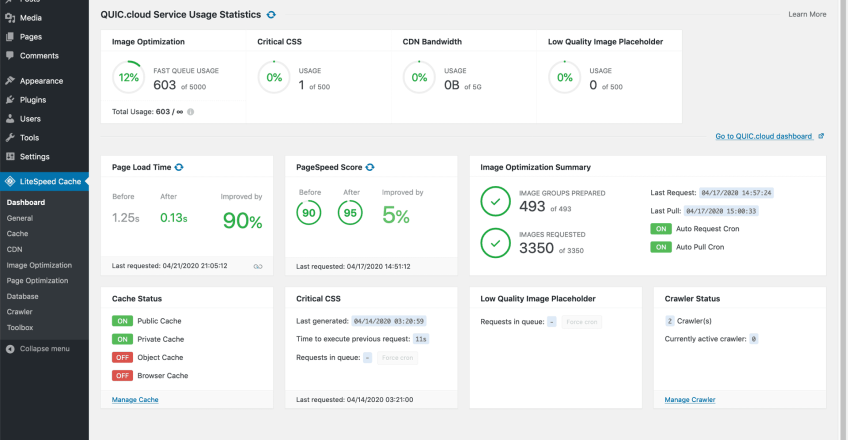
Task: Click the Appearance brush icon
Action: [x=10, y=81]
